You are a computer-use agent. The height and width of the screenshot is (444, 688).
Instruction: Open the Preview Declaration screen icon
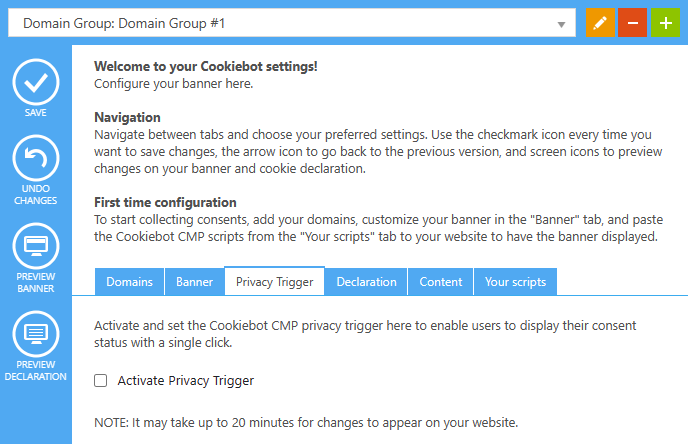click(x=36, y=334)
